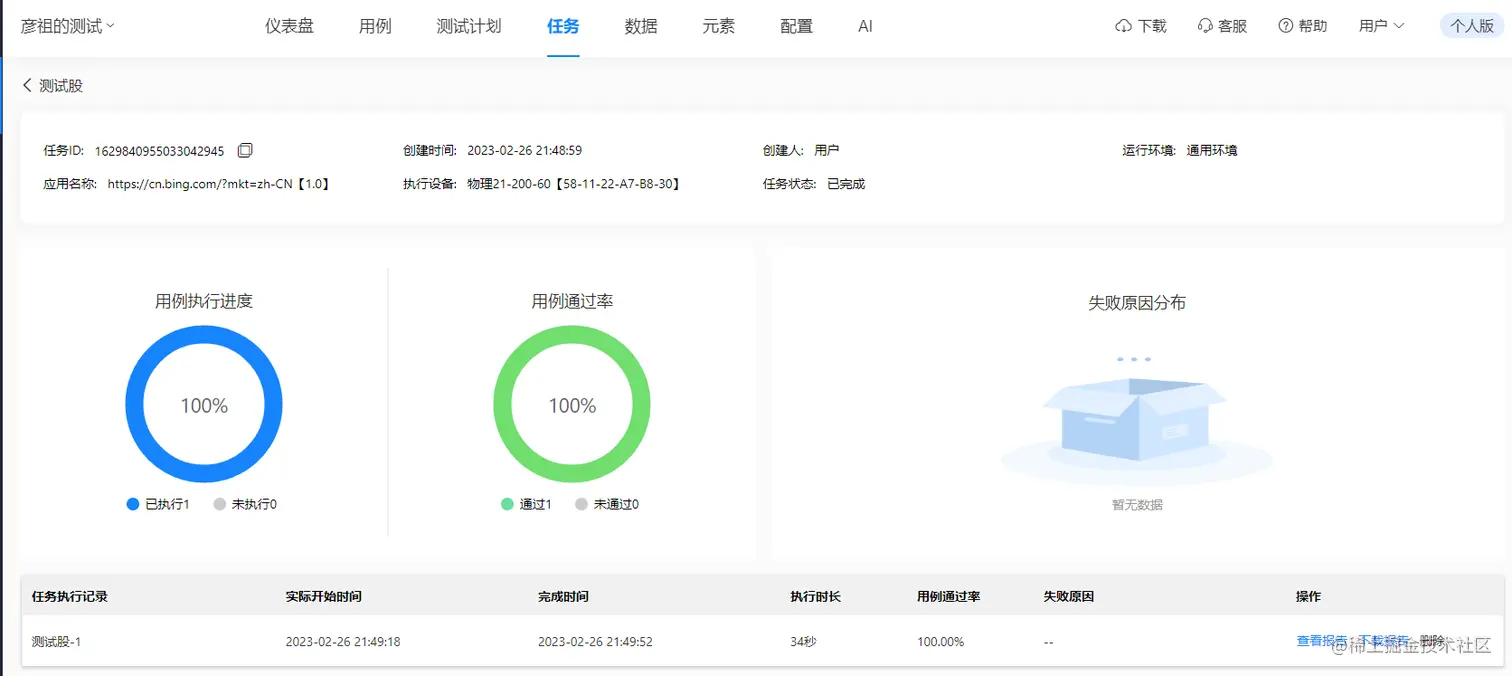Image resolution: width=1512 pixels, height=676 pixels.
Task: Switch to the 仪表盘 tab
Action: (x=289, y=26)
